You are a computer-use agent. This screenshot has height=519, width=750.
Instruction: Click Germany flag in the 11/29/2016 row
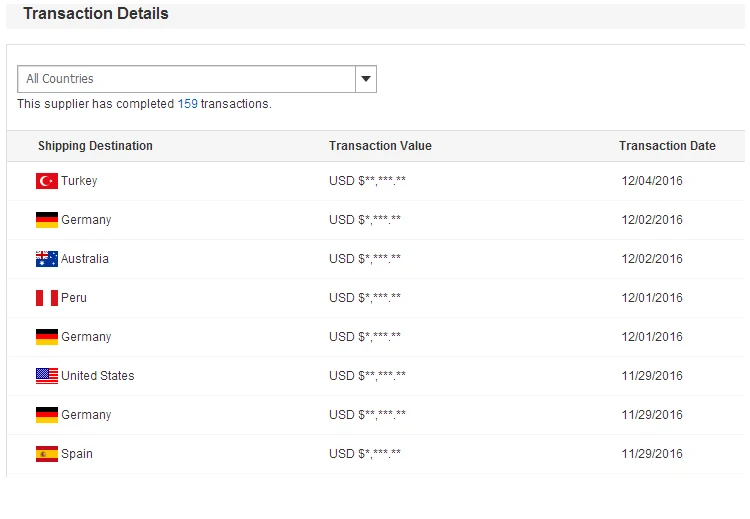[x=47, y=415]
